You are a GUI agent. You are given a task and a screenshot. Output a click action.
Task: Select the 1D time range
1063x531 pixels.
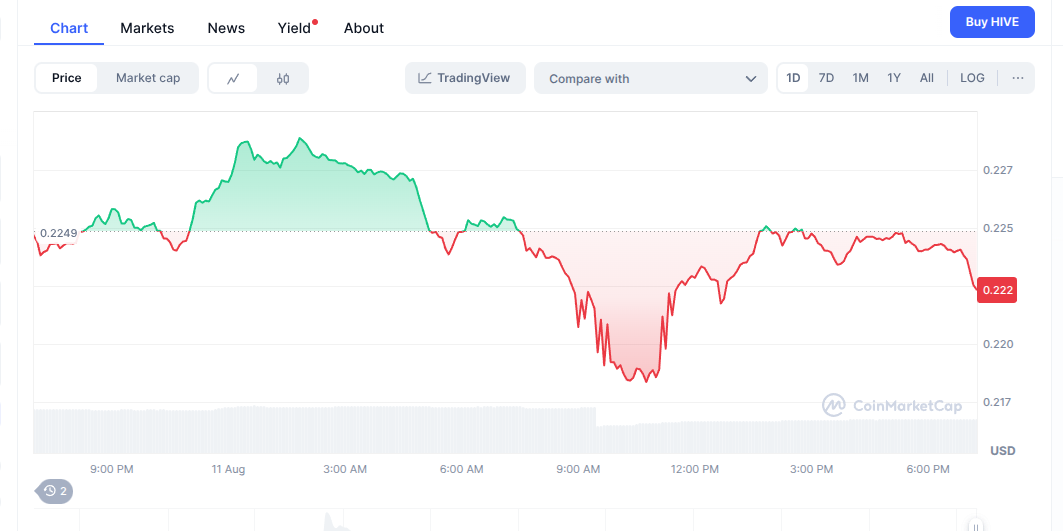793,78
